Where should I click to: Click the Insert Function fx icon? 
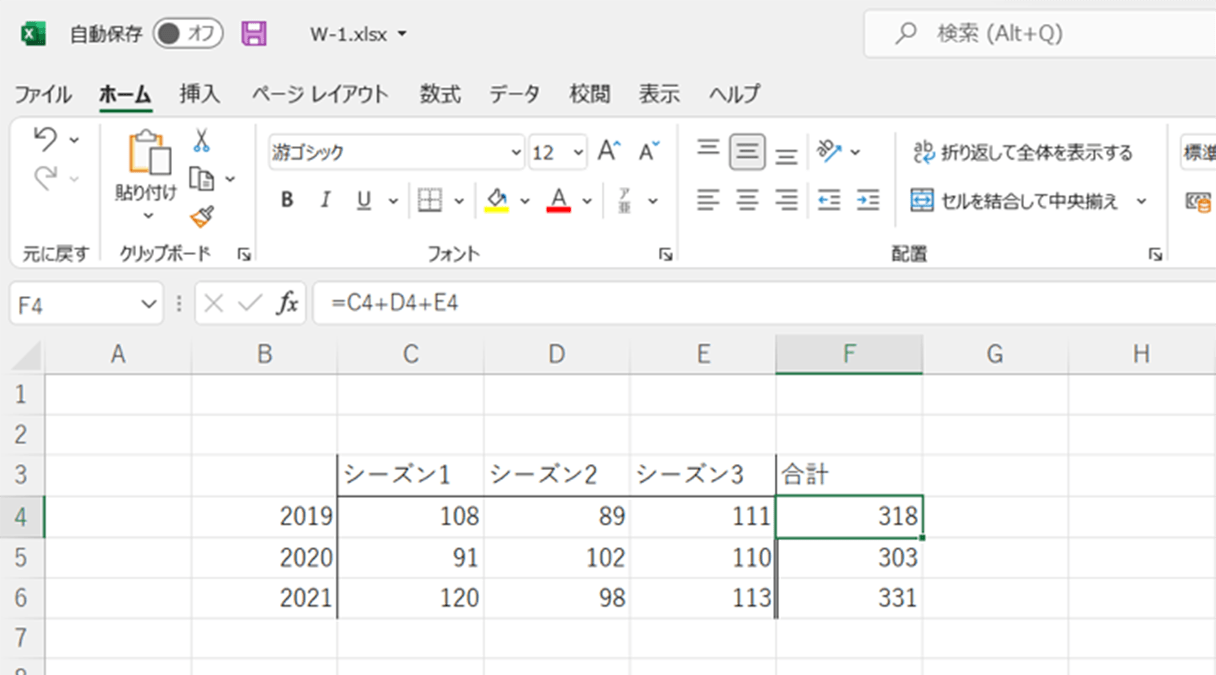(287, 304)
